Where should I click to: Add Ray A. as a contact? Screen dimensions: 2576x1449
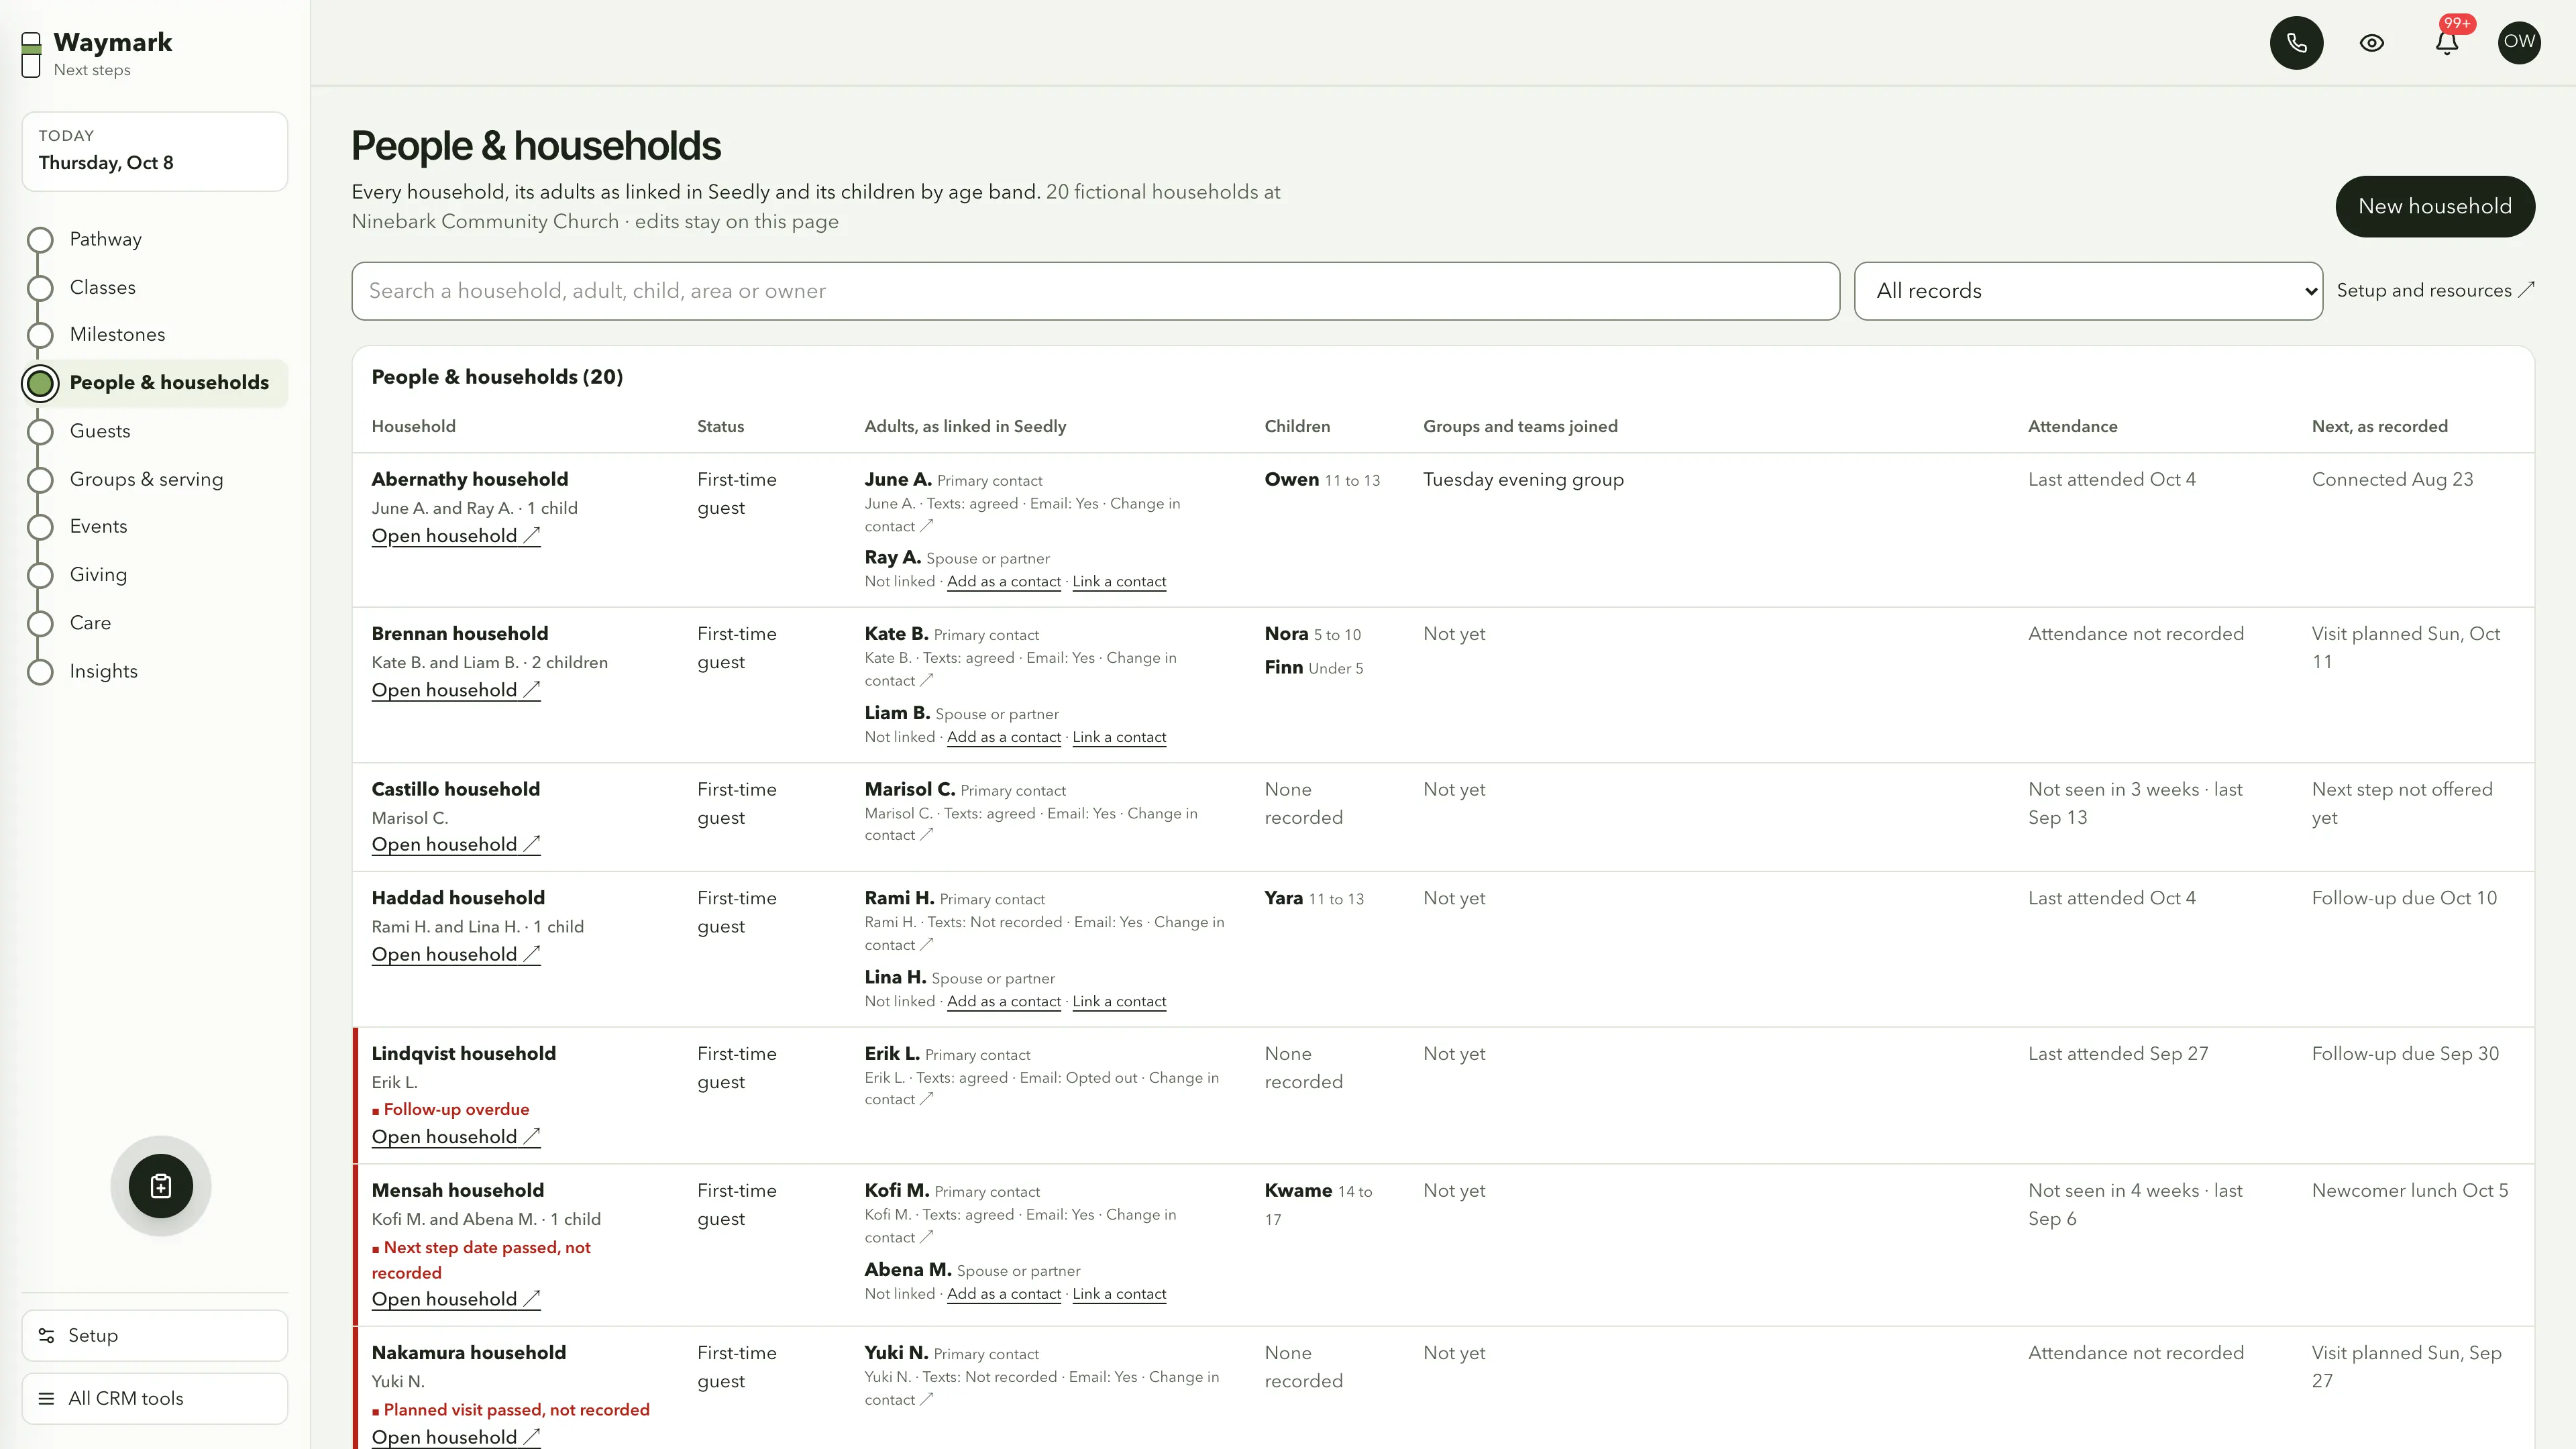(1004, 582)
